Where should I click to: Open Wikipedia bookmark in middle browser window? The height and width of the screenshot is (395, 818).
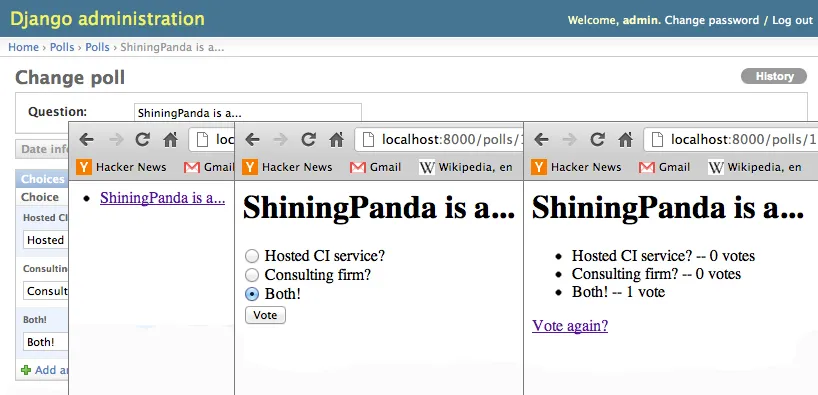point(466,167)
